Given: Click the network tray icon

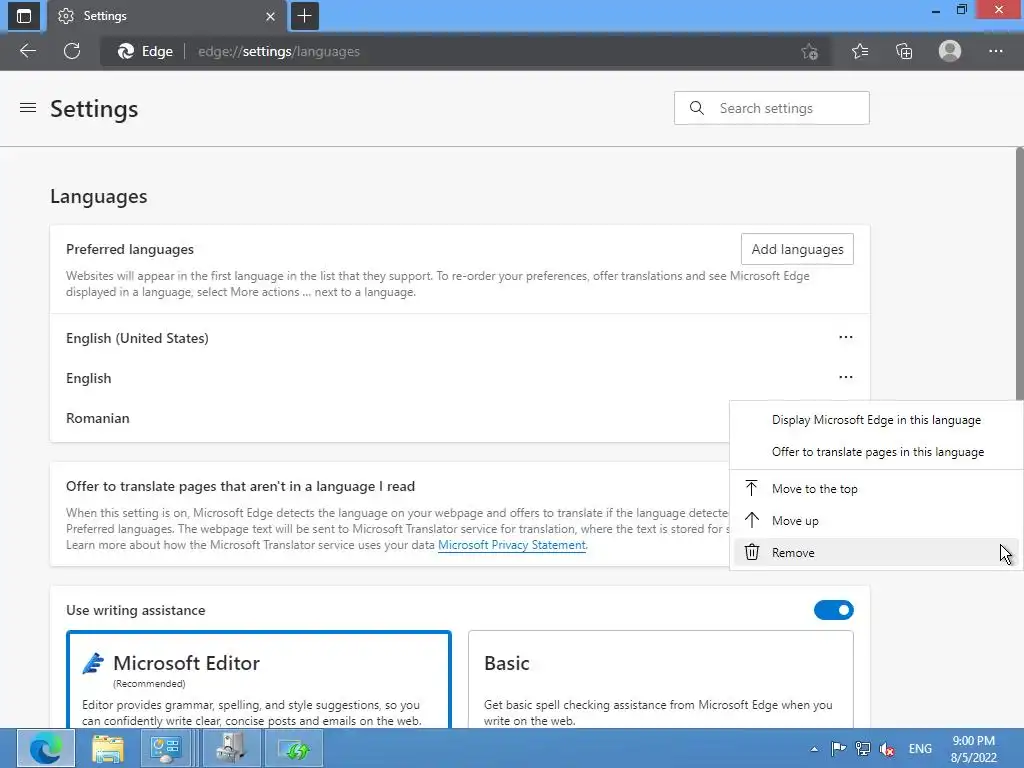Looking at the screenshot, I should [x=863, y=749].
